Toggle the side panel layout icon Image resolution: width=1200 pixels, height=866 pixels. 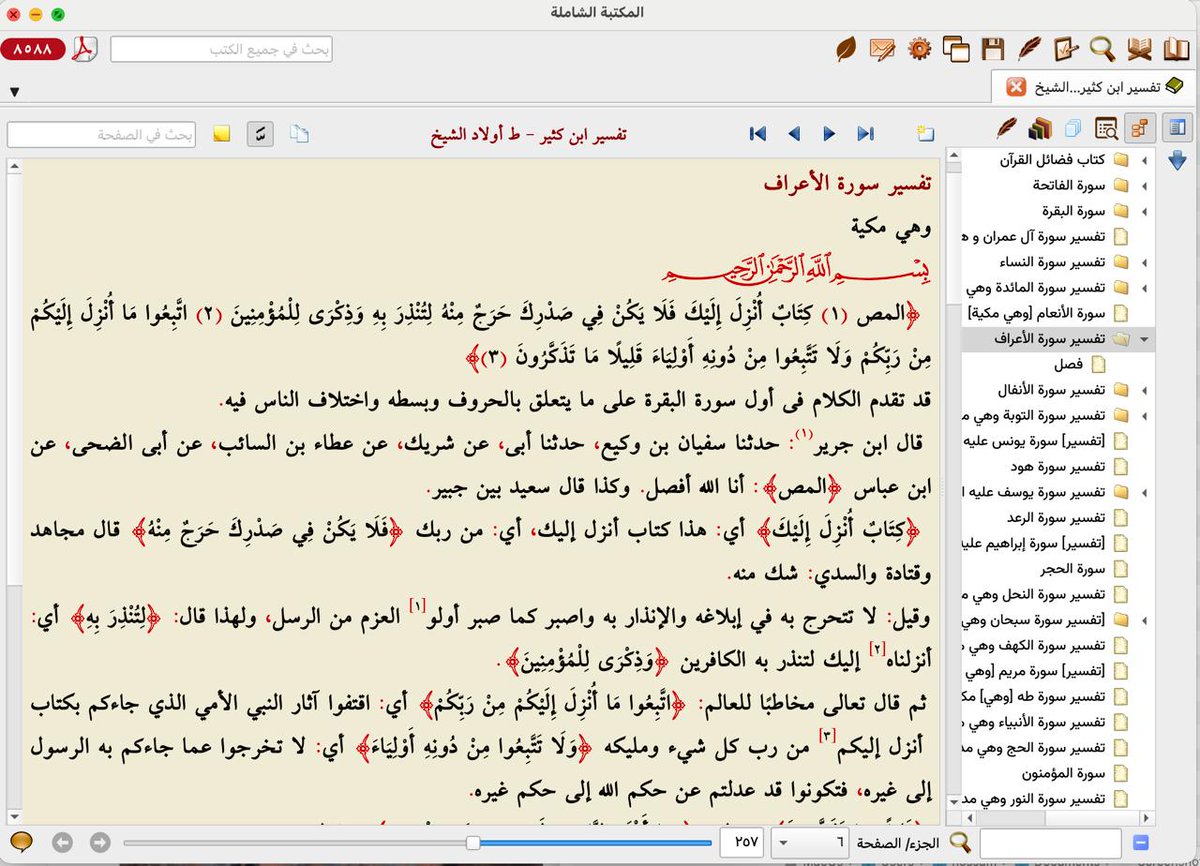pos(1176,129)
